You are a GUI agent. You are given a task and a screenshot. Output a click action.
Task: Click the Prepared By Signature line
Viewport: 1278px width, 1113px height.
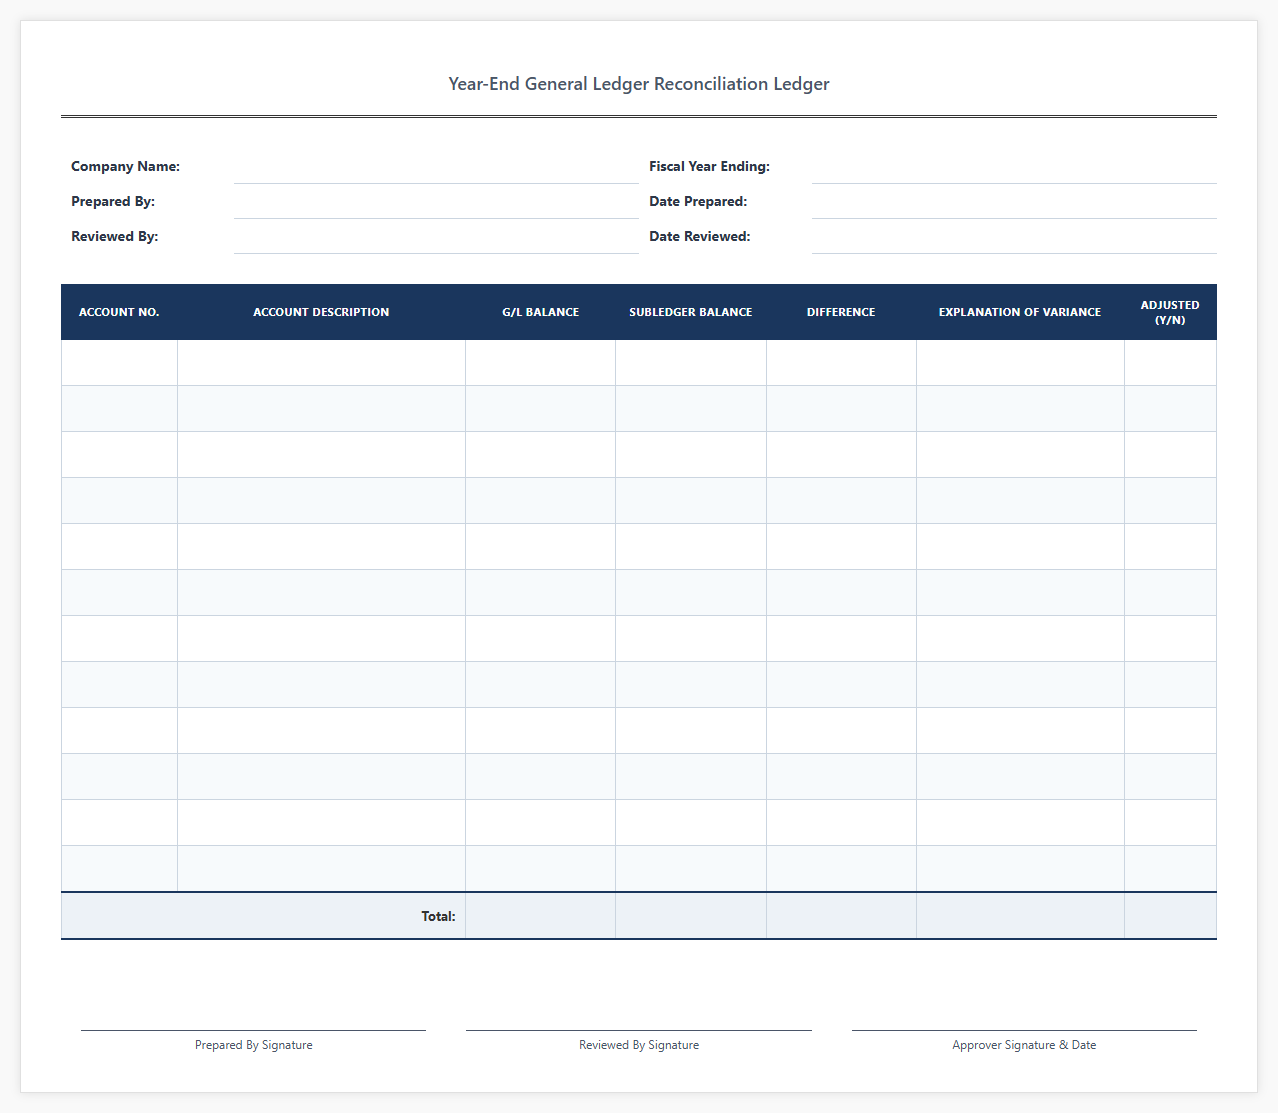[x=253, y=1030]
